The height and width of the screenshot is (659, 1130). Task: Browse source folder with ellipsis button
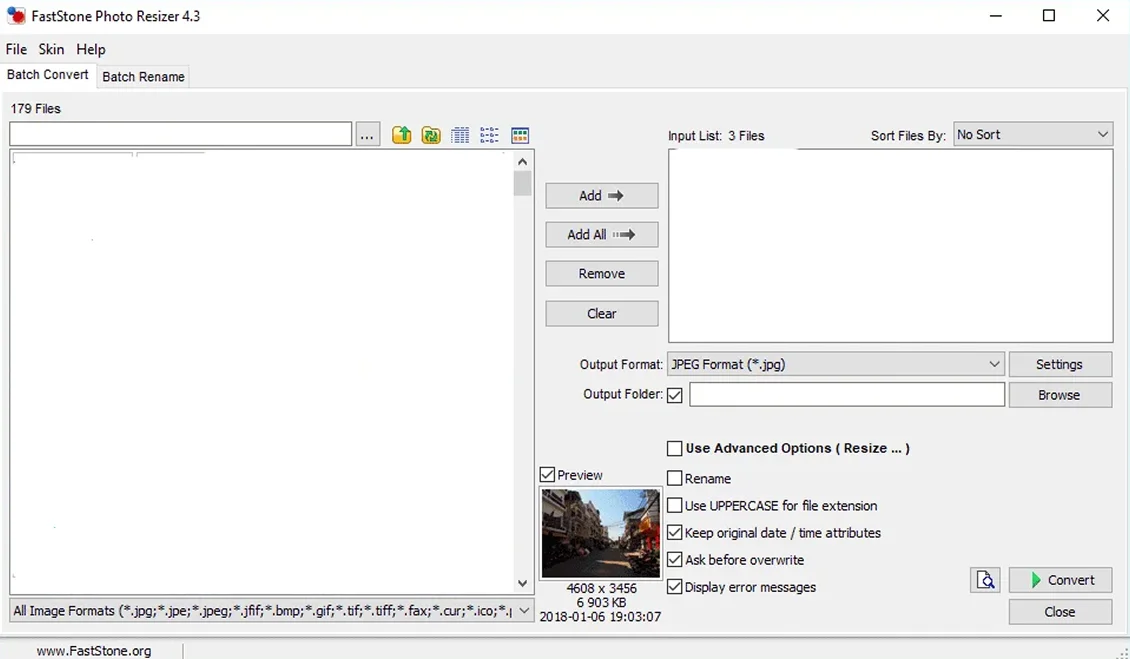(x=368, y=134)
